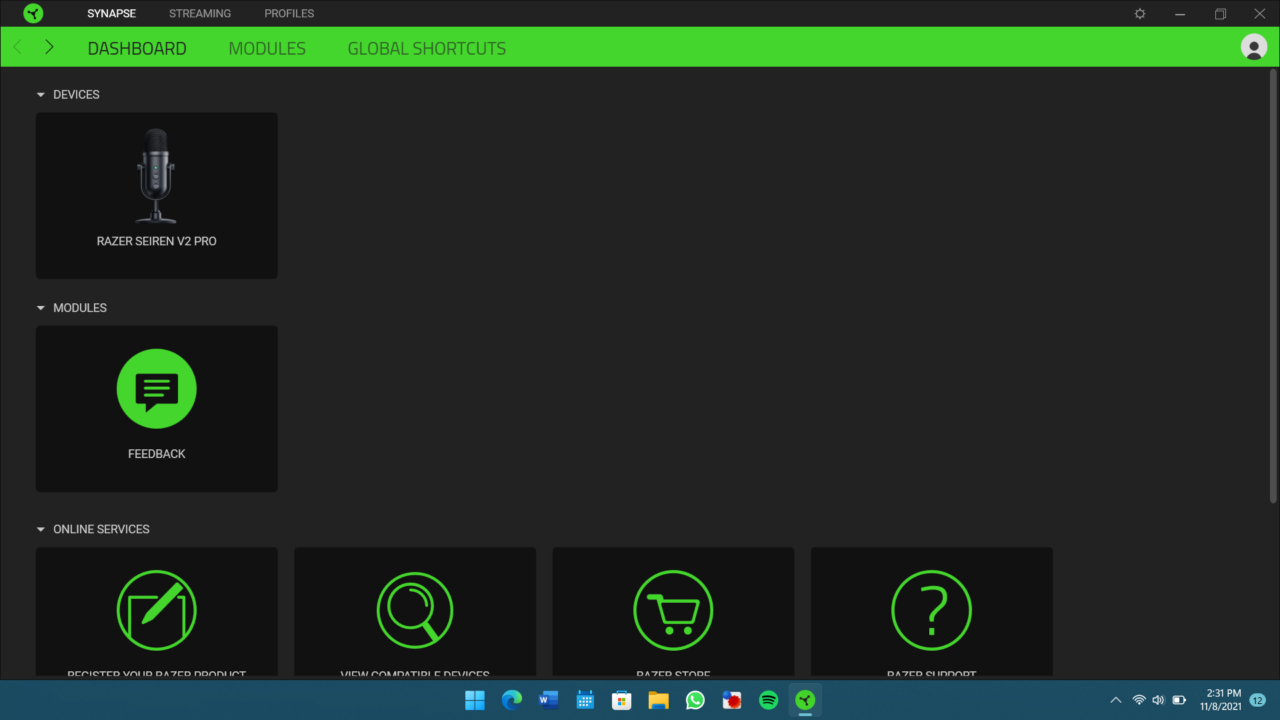
Task: Open the Razer Seiren V2 Pro microphone device
Action: (x=157, y=195)
